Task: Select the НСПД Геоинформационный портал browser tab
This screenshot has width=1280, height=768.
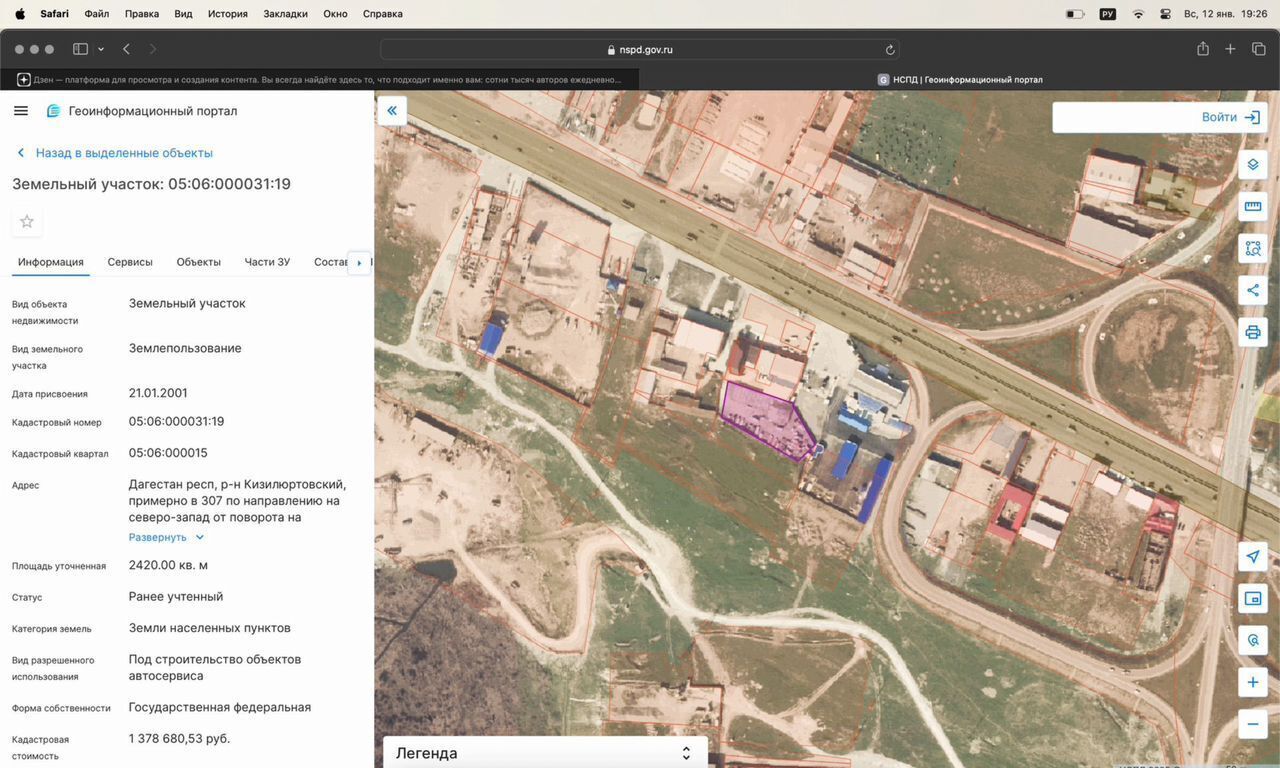Action: [x=959, y=79]
